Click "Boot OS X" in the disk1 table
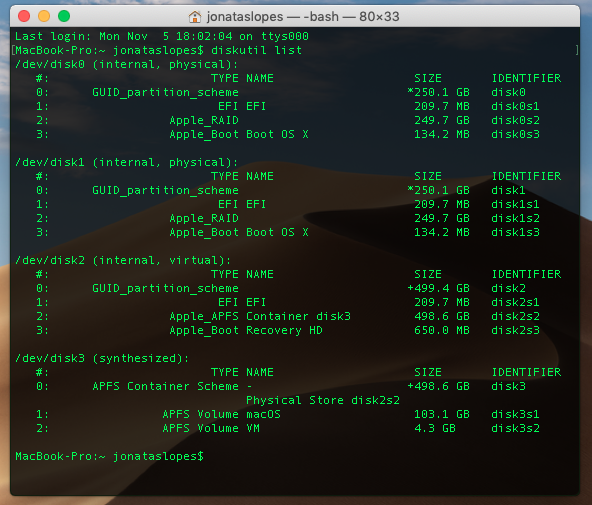The image size is (592, 505). point(278,232)
